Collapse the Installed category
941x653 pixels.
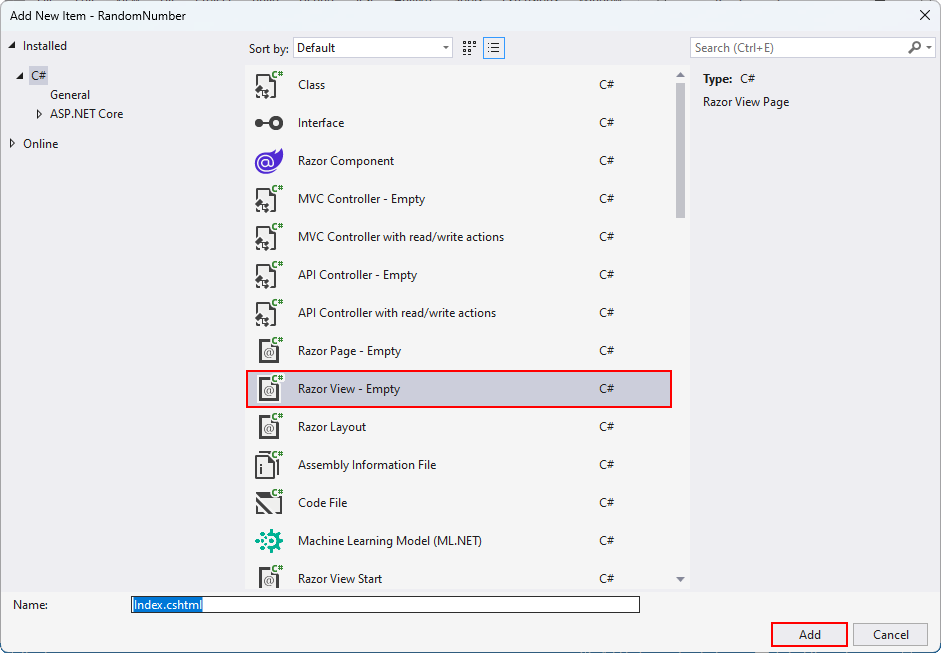[12, 45]
